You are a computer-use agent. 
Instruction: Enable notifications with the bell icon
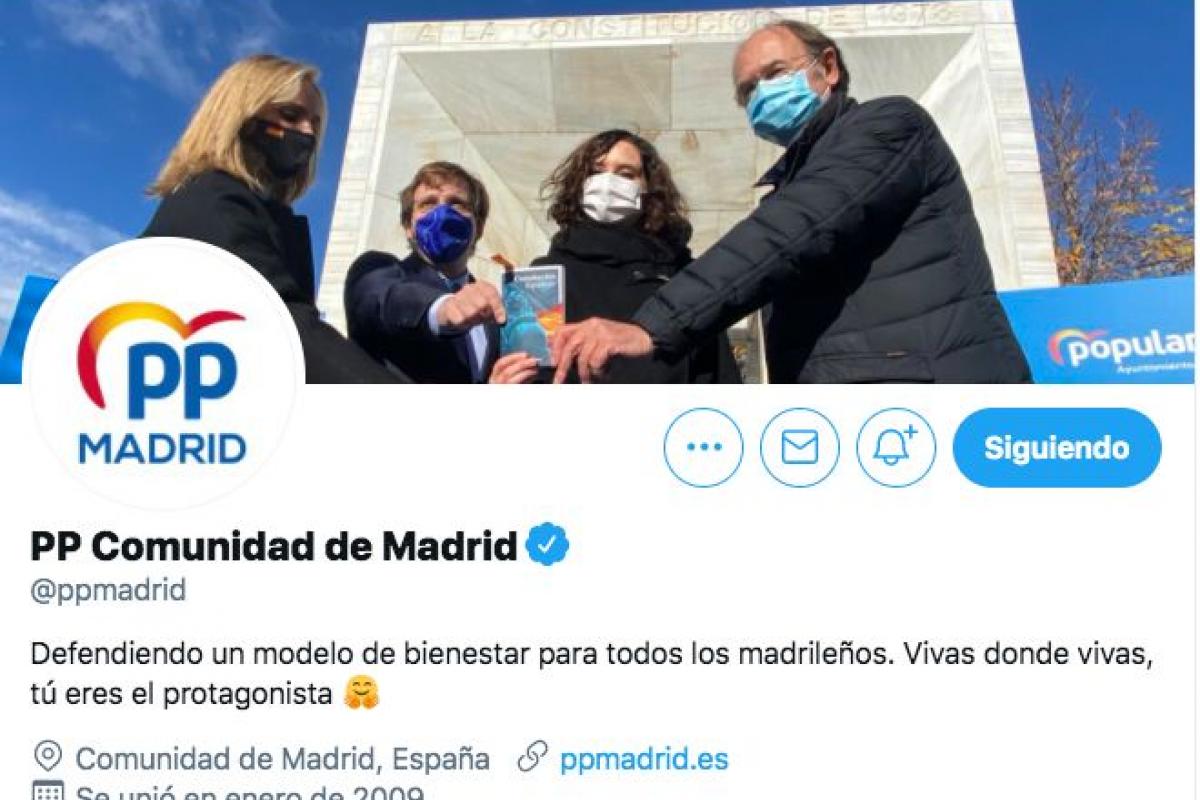[x=896, y=447]
